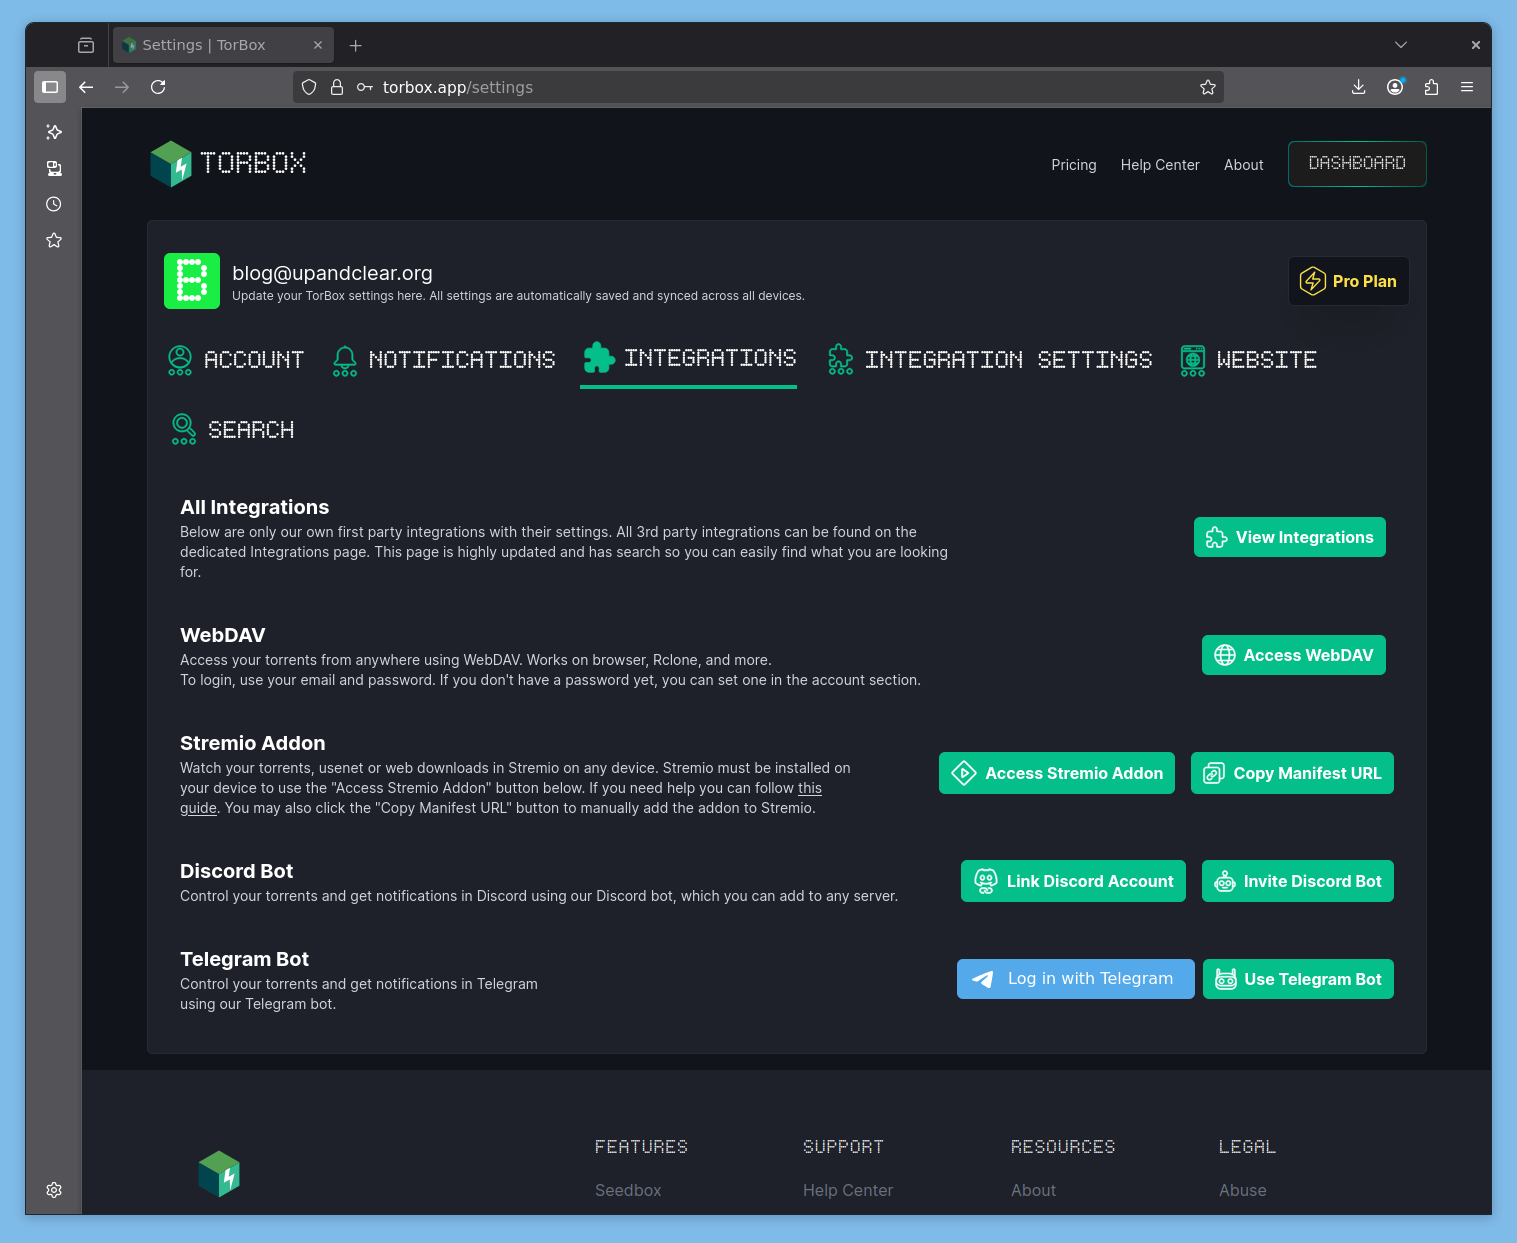
Task: Open History in the sidebar
Action: (x=54, y=204)
